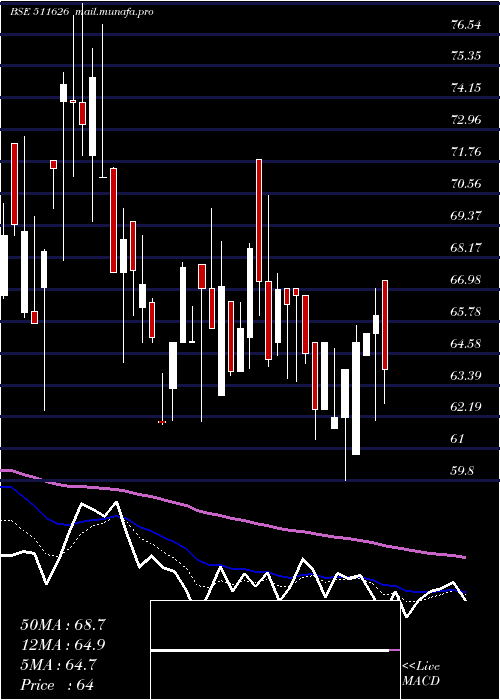Click the 64.58 price axis label
Image resolution: width=500 pixels, height=700 pixels.
[x=466, y=344]
